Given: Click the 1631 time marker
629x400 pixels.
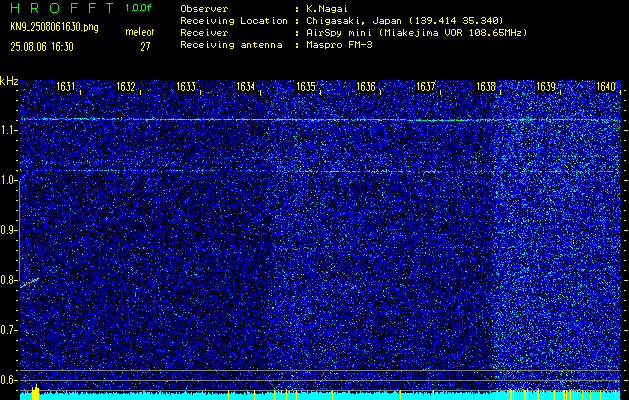Looking at the screenshot, I should point(66,87).
